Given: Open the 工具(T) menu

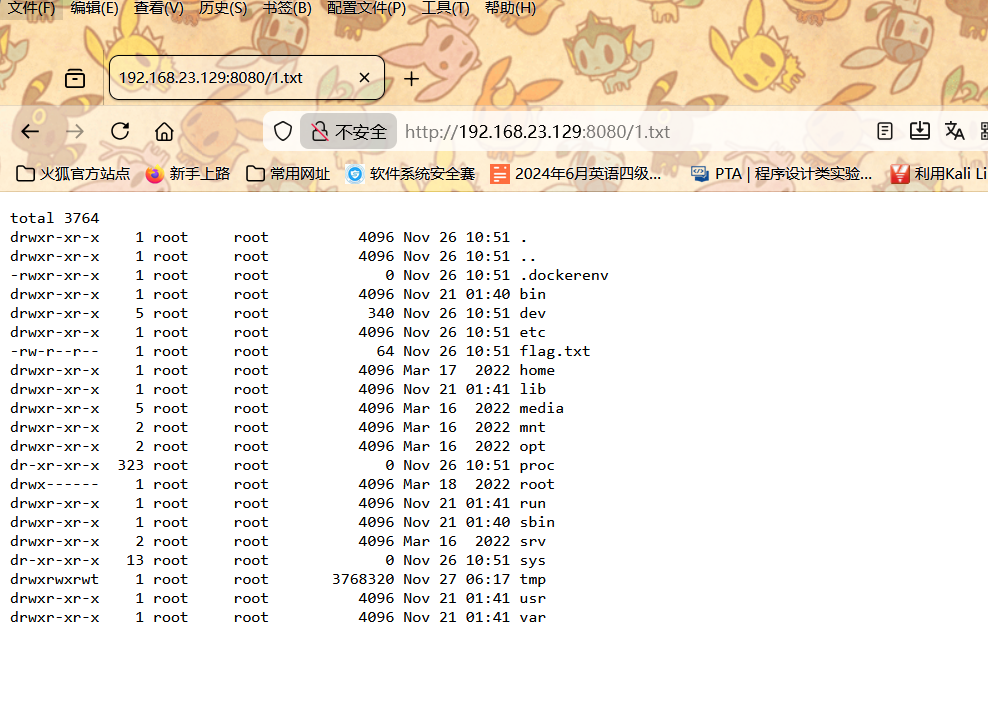Looking at the screenshot, I should pyautogui.click(x=445, y=9).
